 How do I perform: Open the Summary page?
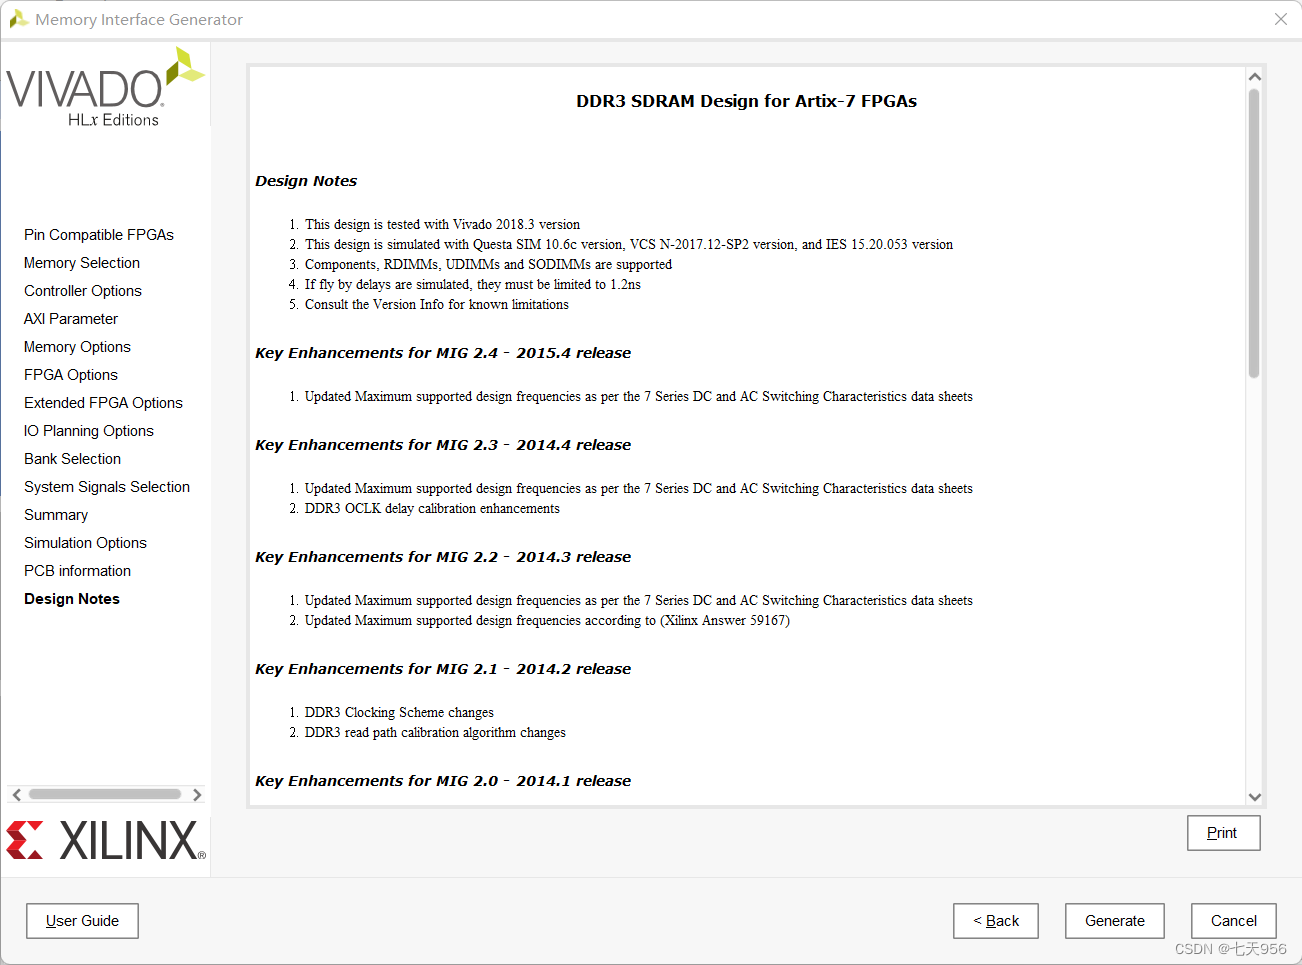click(x=56, y=515)
